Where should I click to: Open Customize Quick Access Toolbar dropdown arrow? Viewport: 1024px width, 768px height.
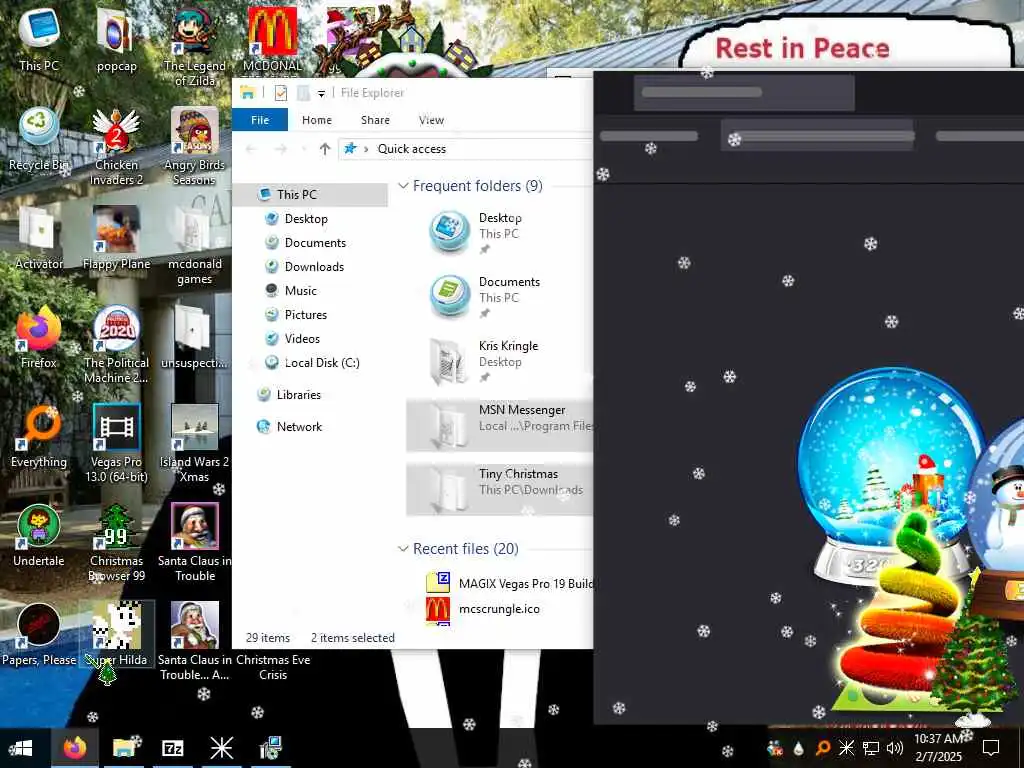point(321,94)
